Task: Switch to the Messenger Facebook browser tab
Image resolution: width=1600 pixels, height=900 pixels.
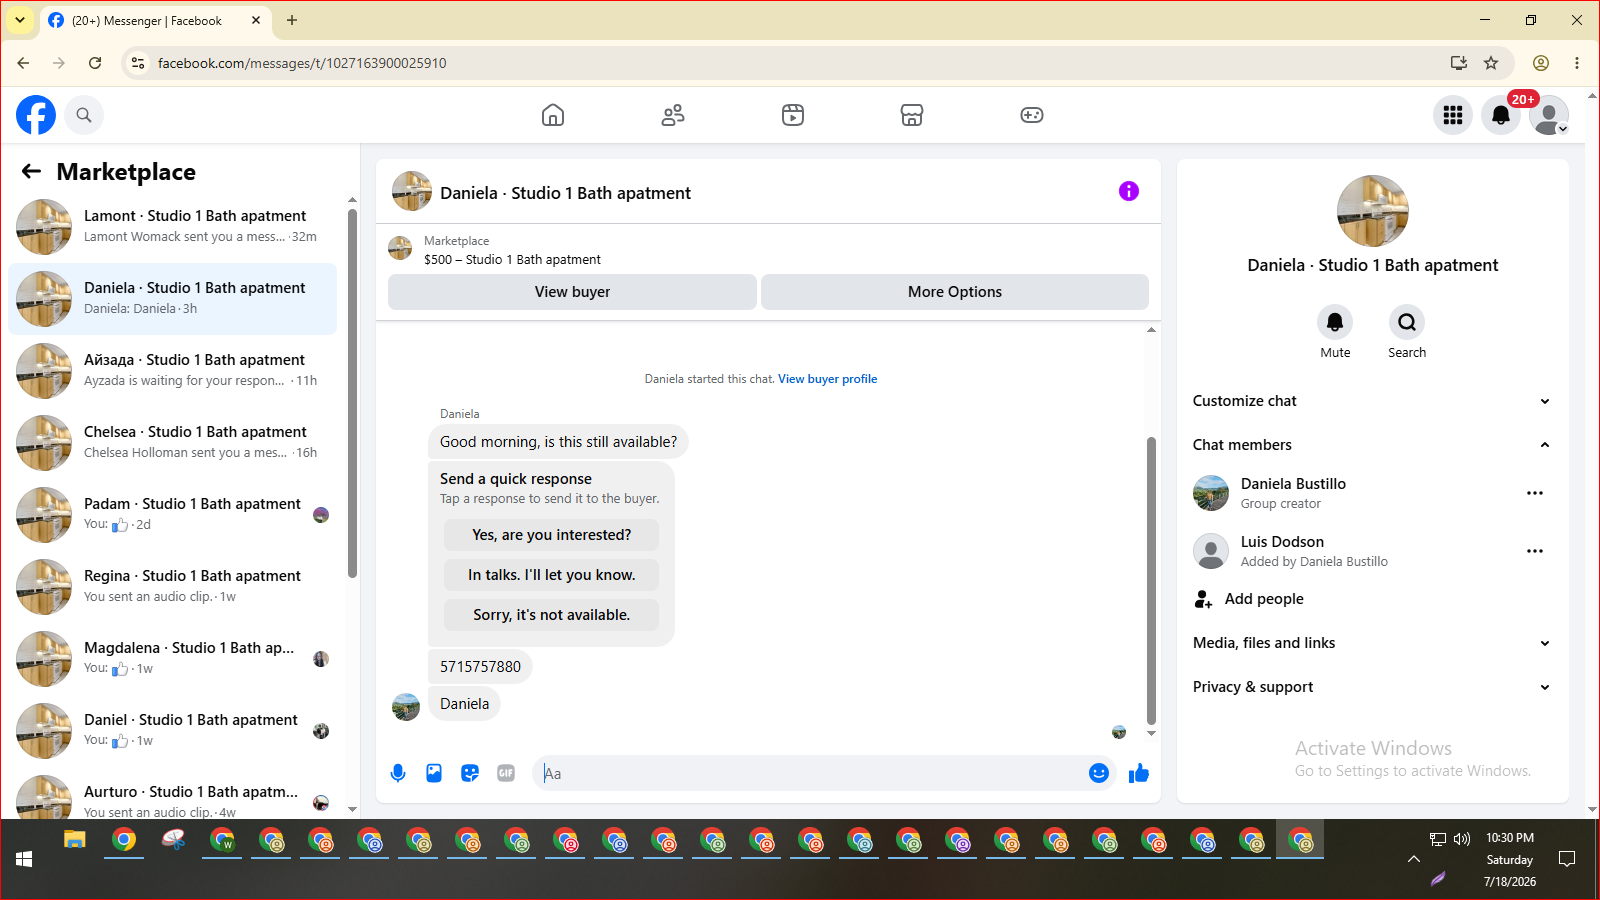Action: [156, 20]
